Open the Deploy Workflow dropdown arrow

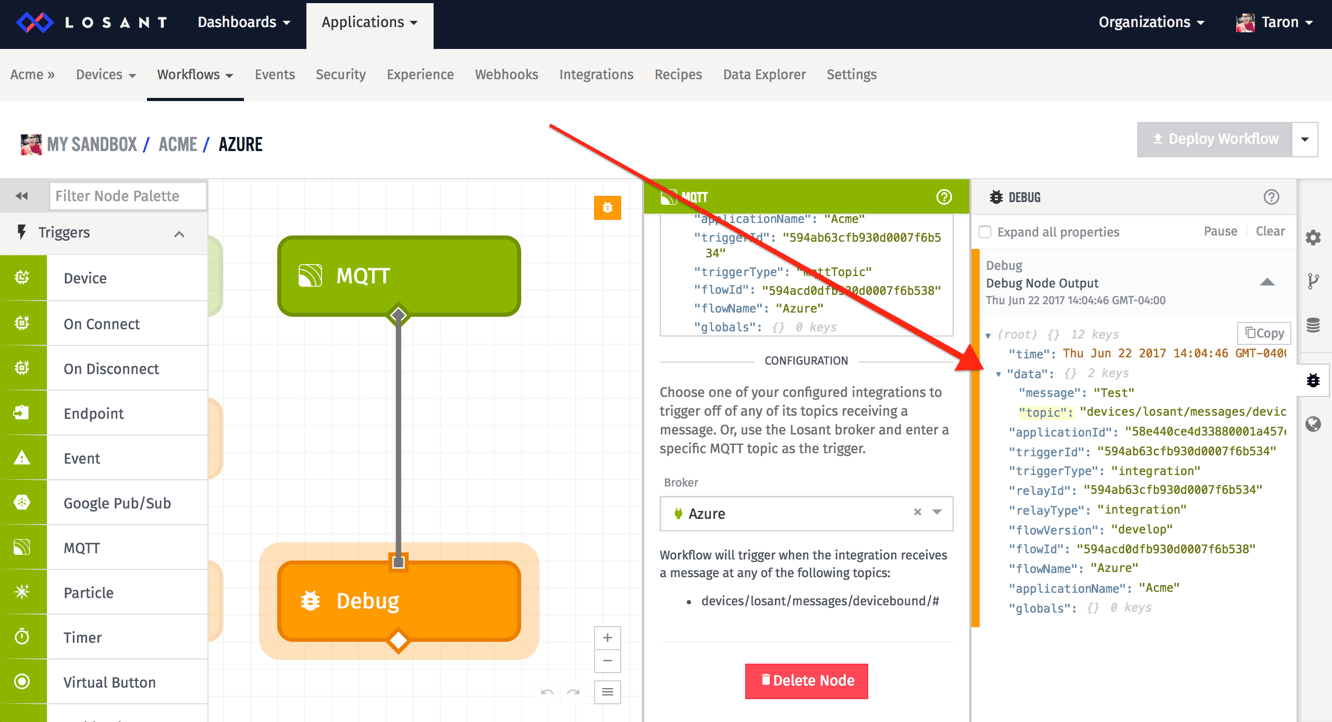coord(1305,140)
